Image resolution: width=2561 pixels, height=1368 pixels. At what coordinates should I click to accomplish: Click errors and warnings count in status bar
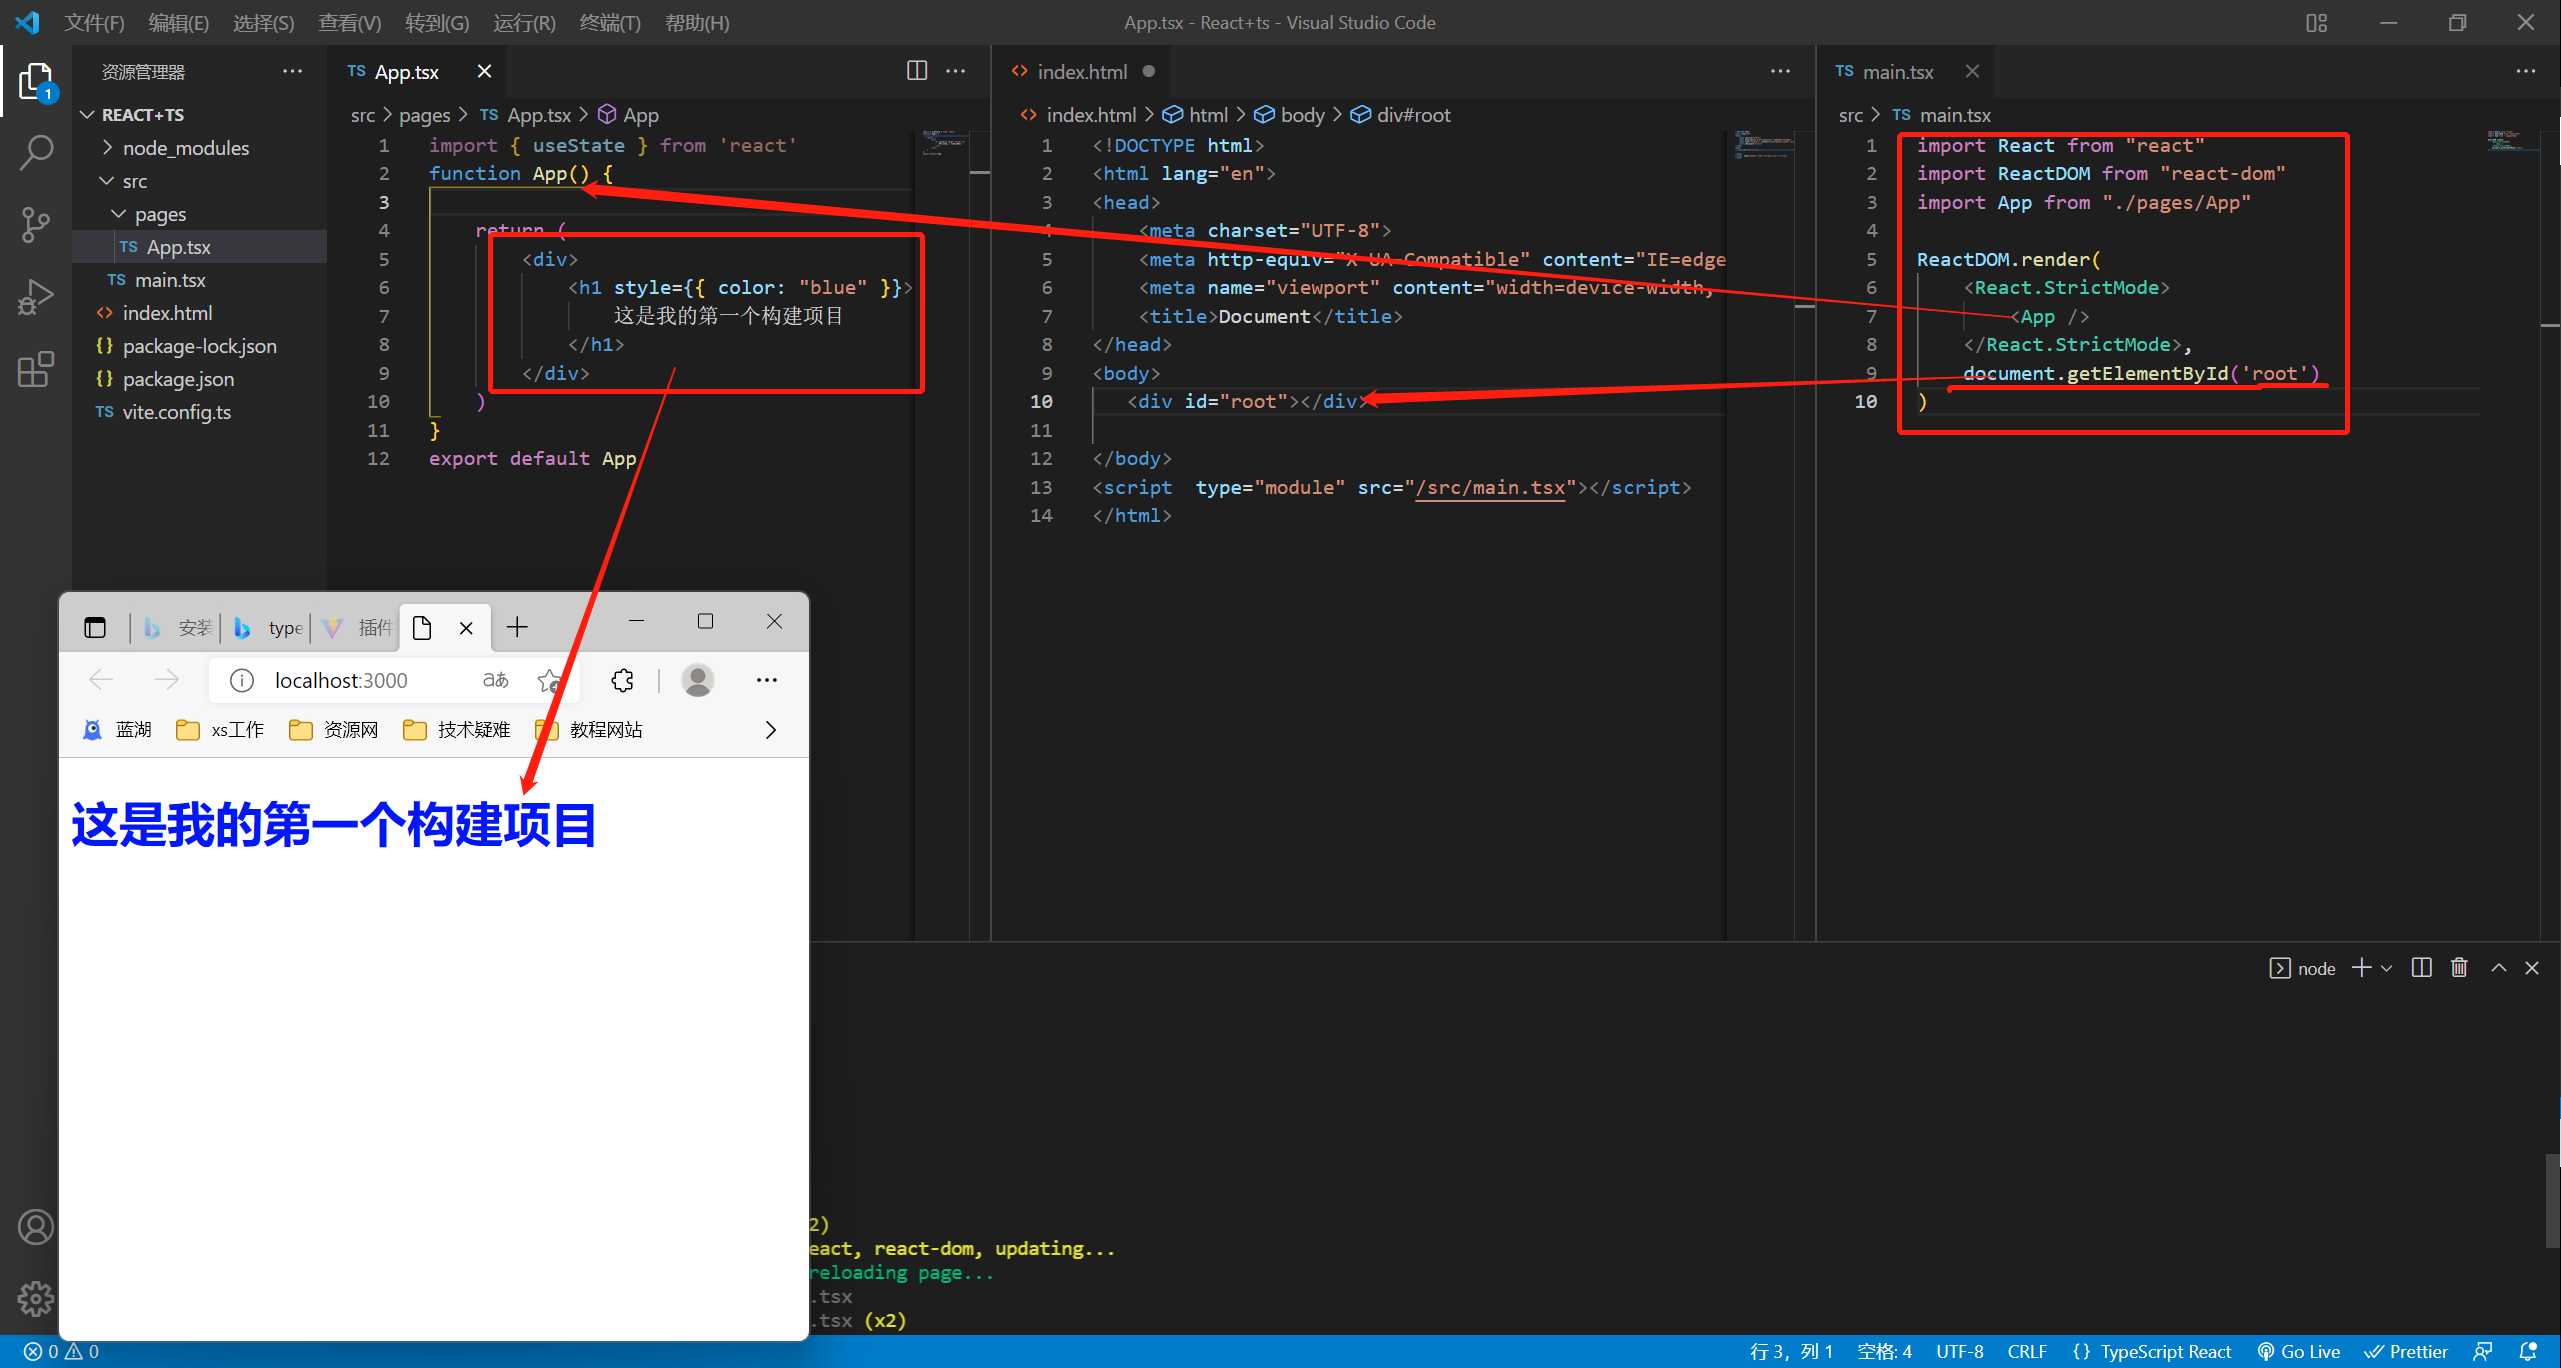pyautogui.click(x=61, y=1352)
